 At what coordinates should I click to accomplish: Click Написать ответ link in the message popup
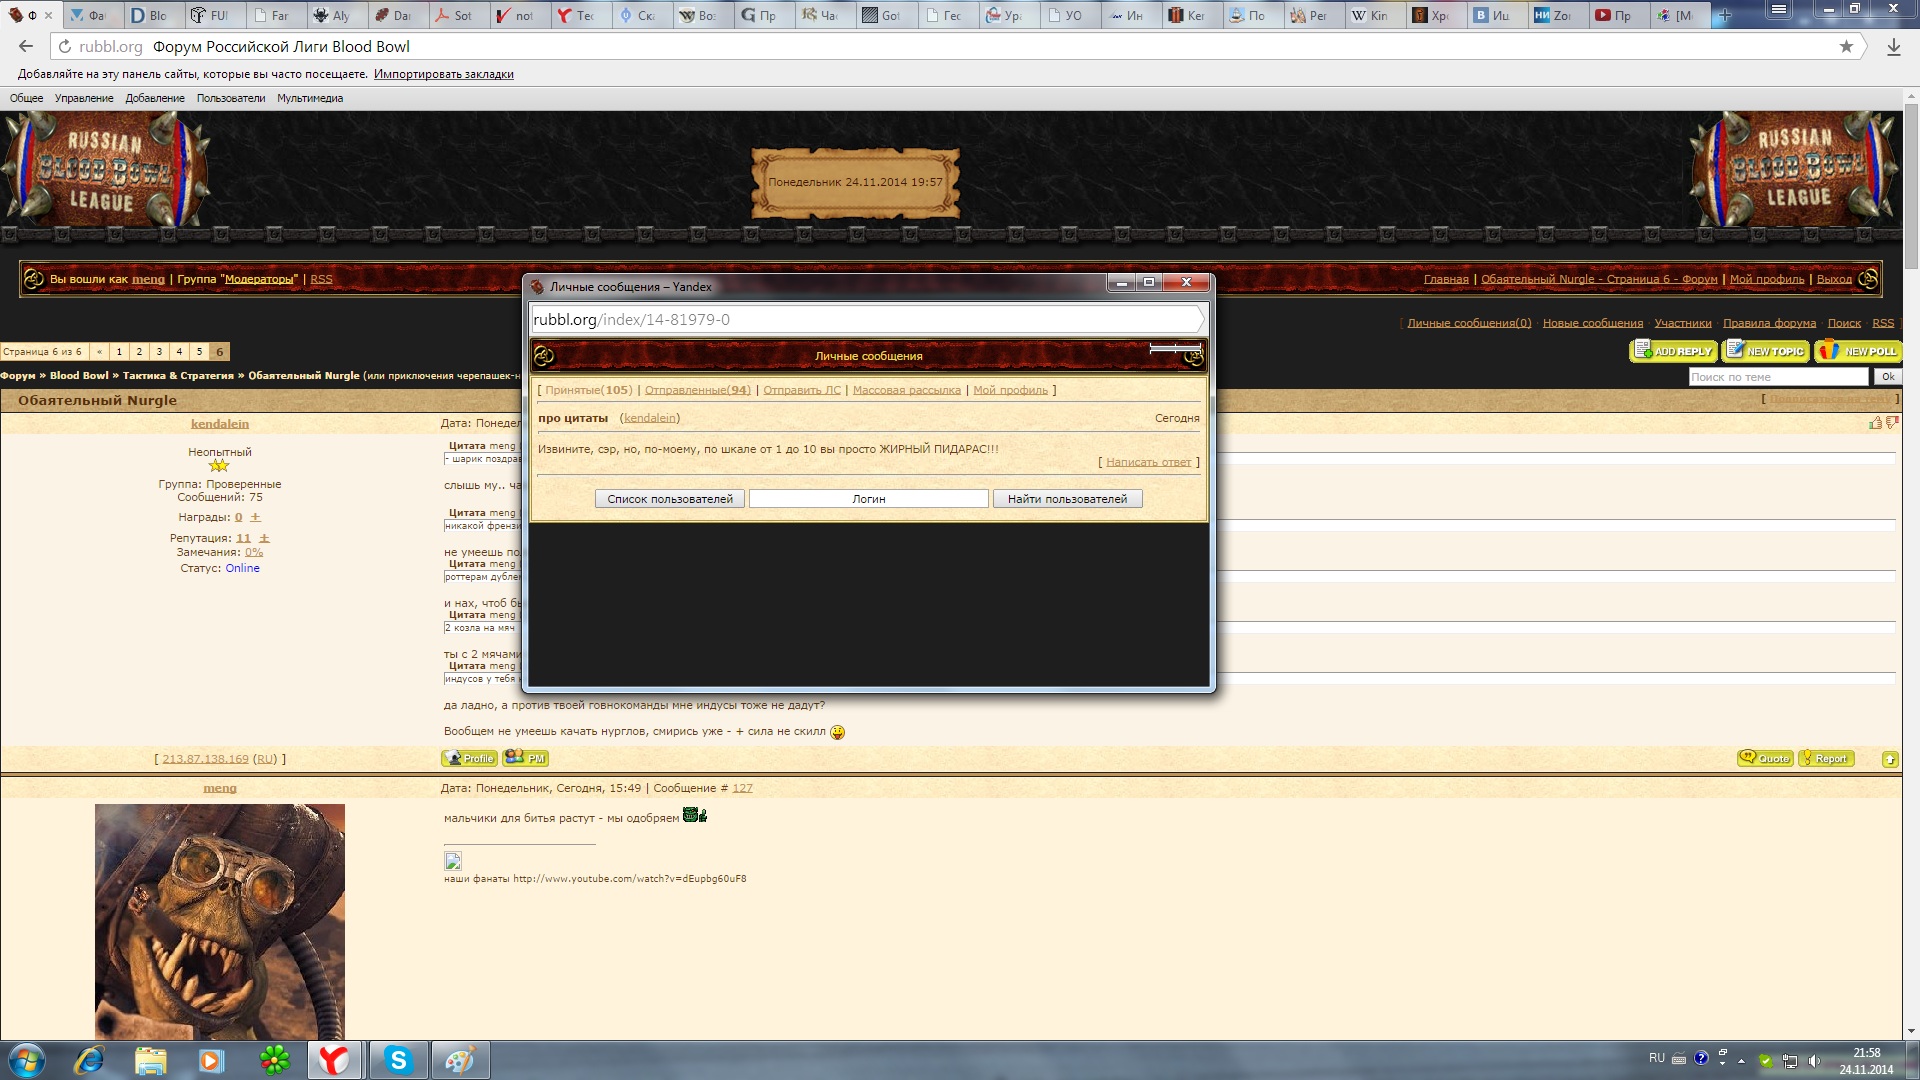[1148, 462]
